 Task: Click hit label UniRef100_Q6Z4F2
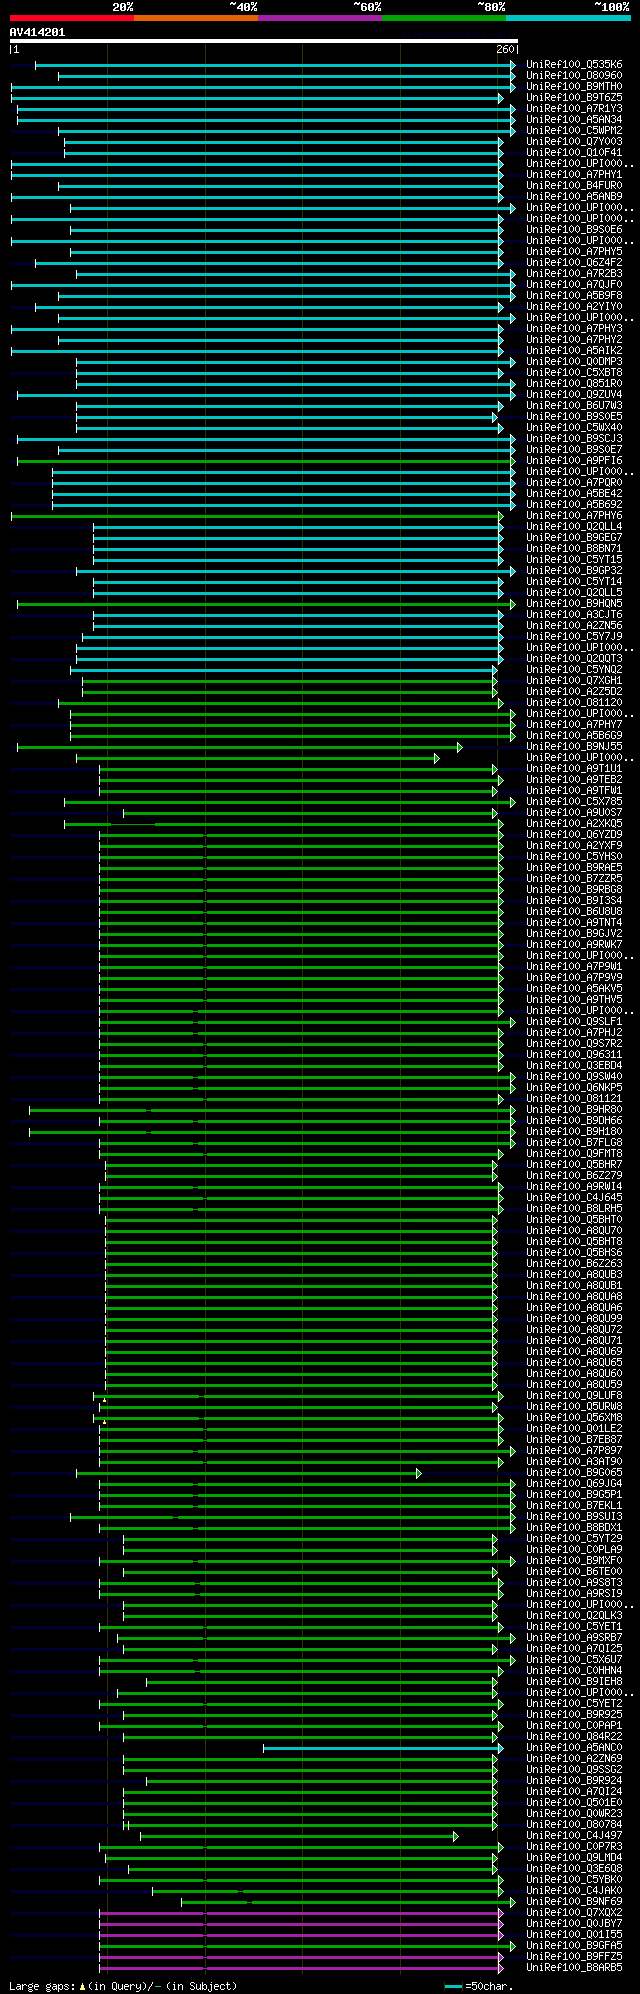click(574, 263)
